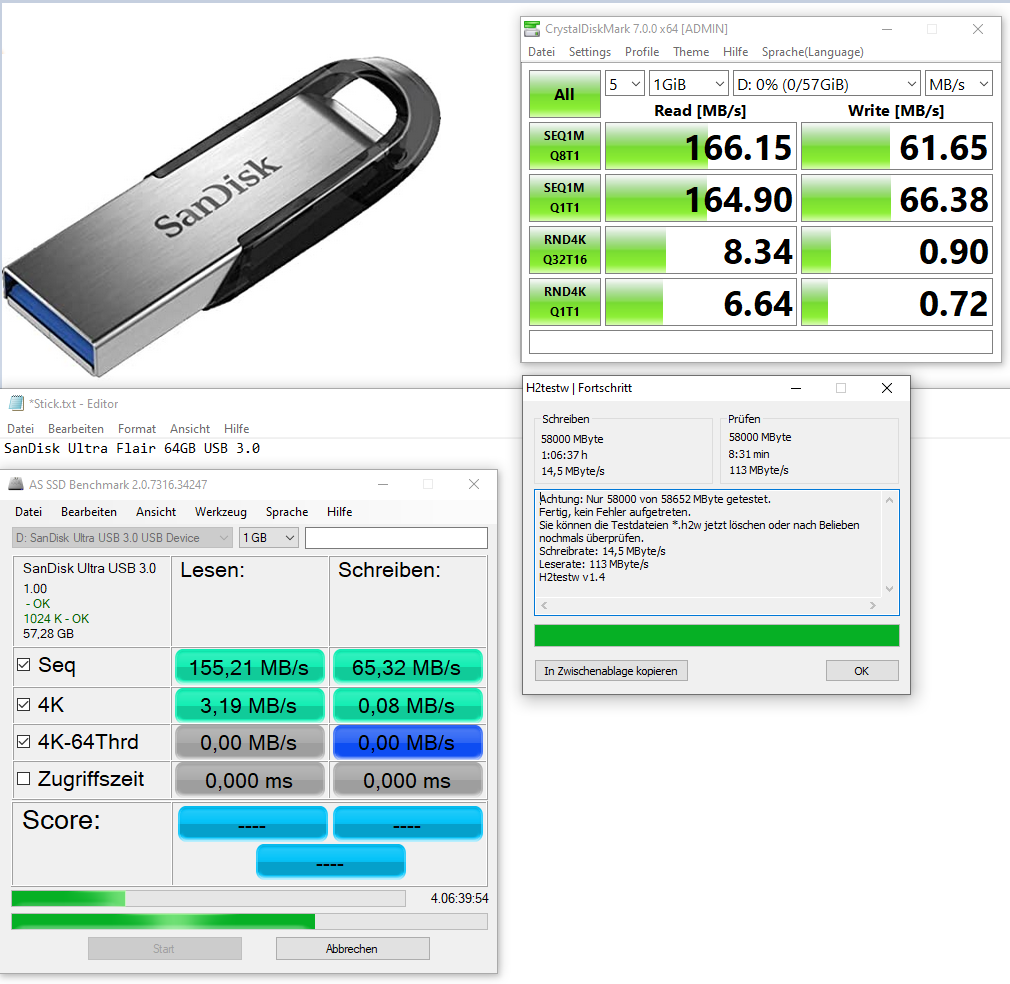Click the Seq write result 65,32 MB/s
The image size is (1010, 984).
tap(407, 667)
